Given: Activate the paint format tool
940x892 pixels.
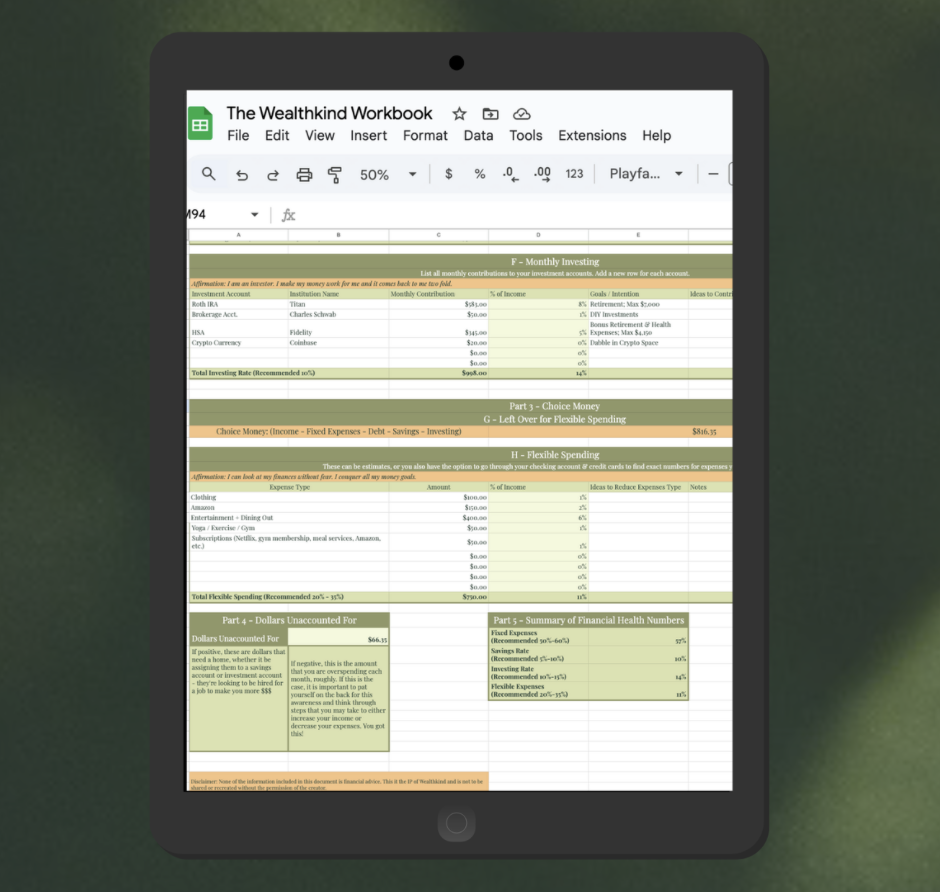Looking at the screenshot, I should pos(335,175).
